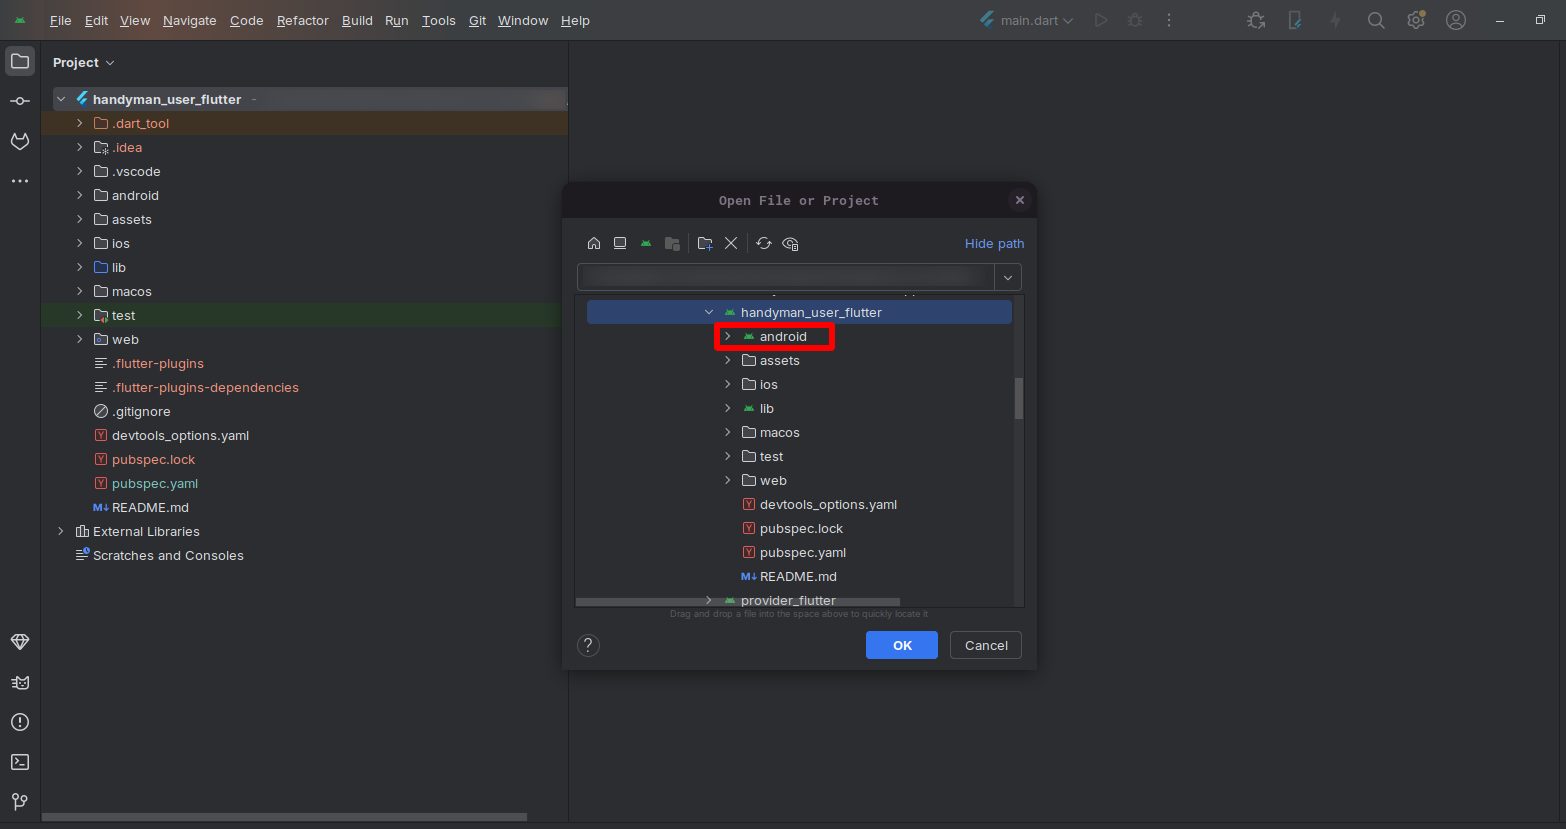This screenshot has height=829, width=1566.
Task: Open the Build menu
Action: click(357, 20)
